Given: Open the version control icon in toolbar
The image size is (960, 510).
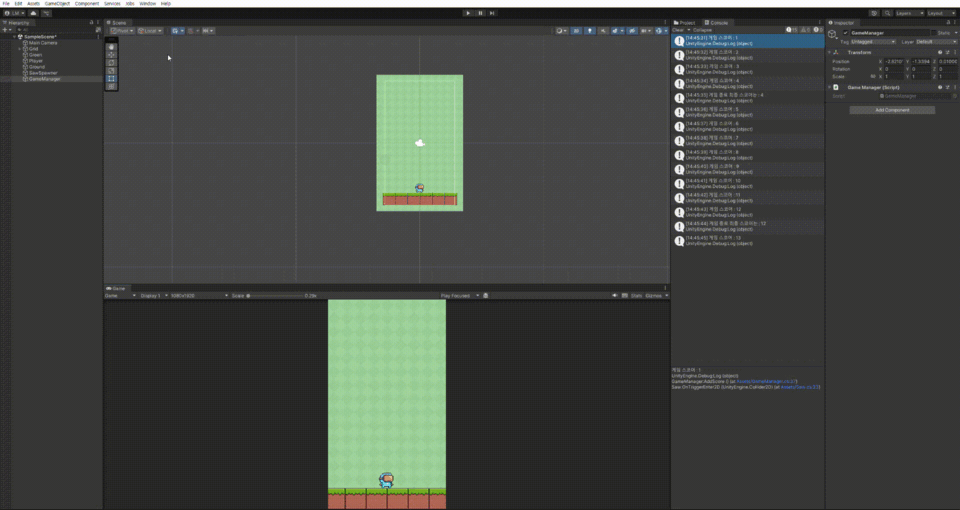Looking at the screenshot, I should coord(47,13).
